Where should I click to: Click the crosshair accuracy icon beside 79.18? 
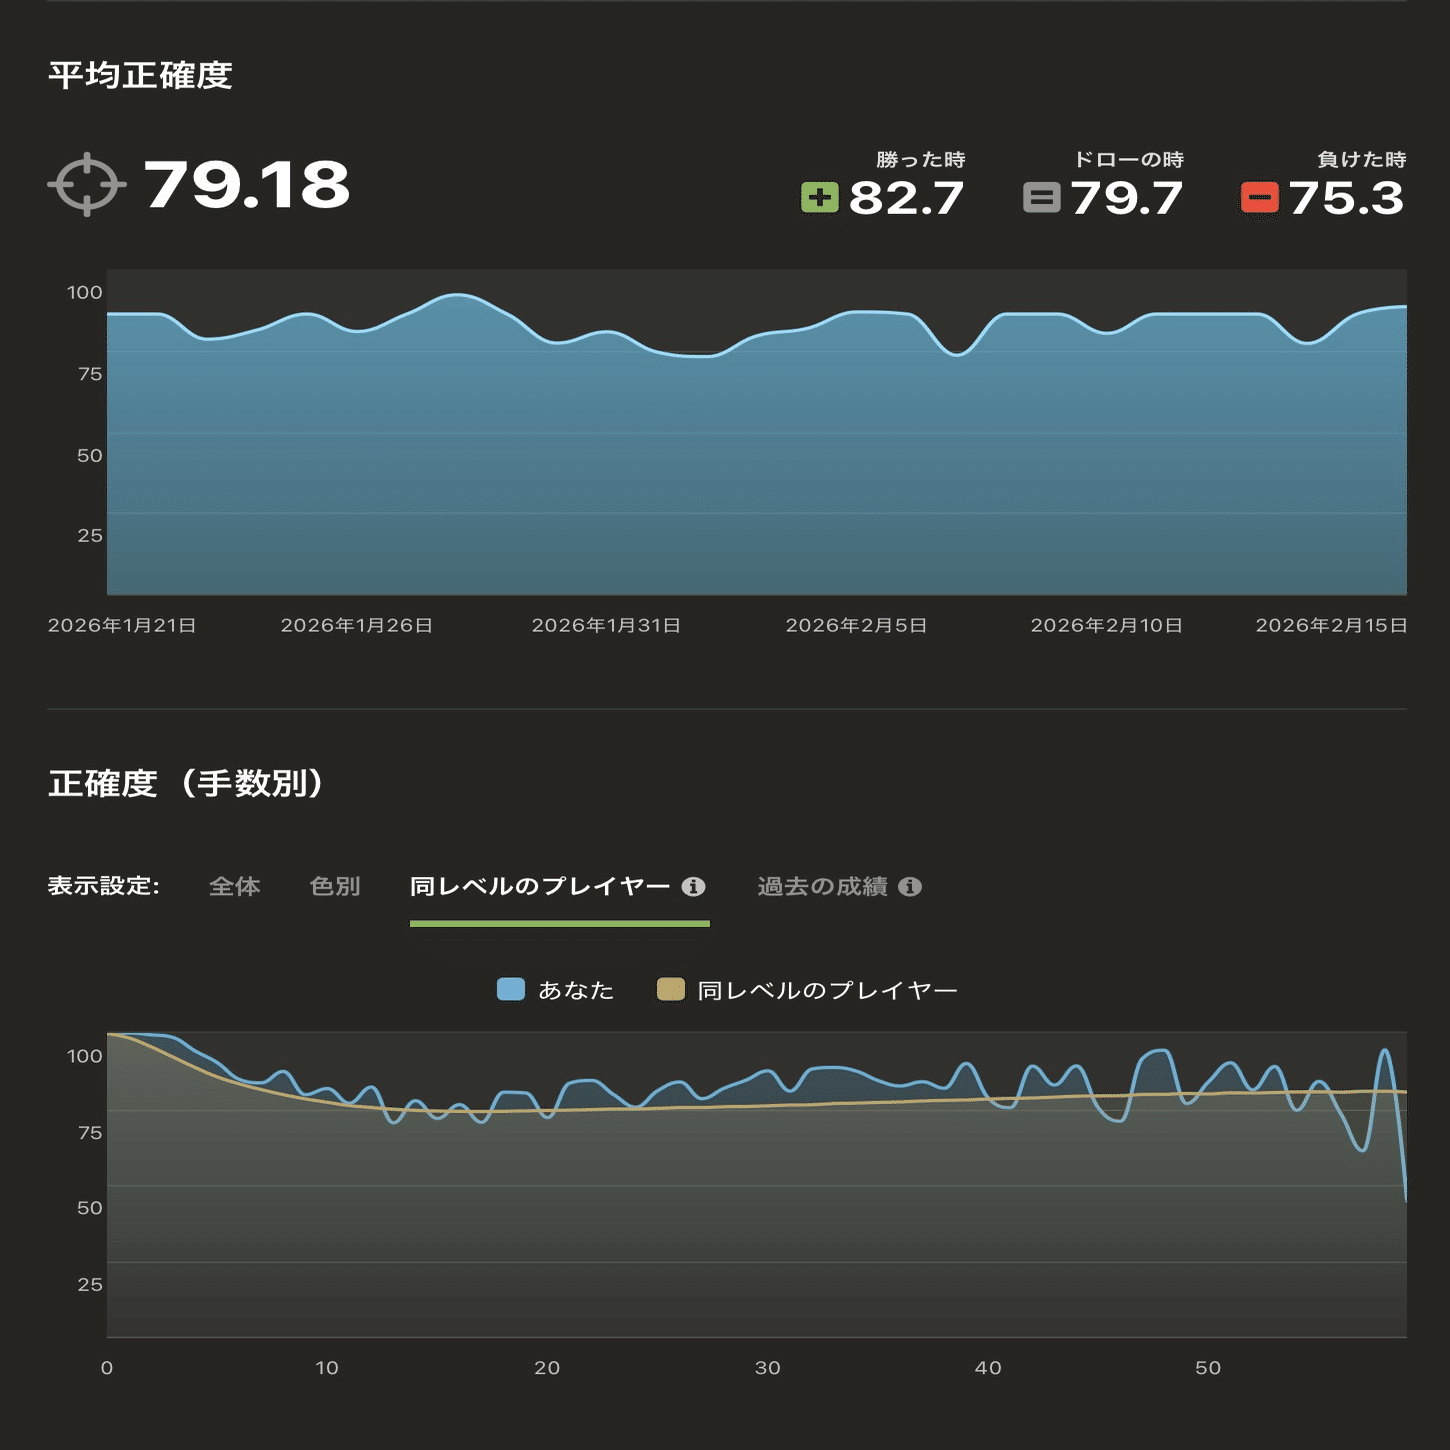[87, 185]
